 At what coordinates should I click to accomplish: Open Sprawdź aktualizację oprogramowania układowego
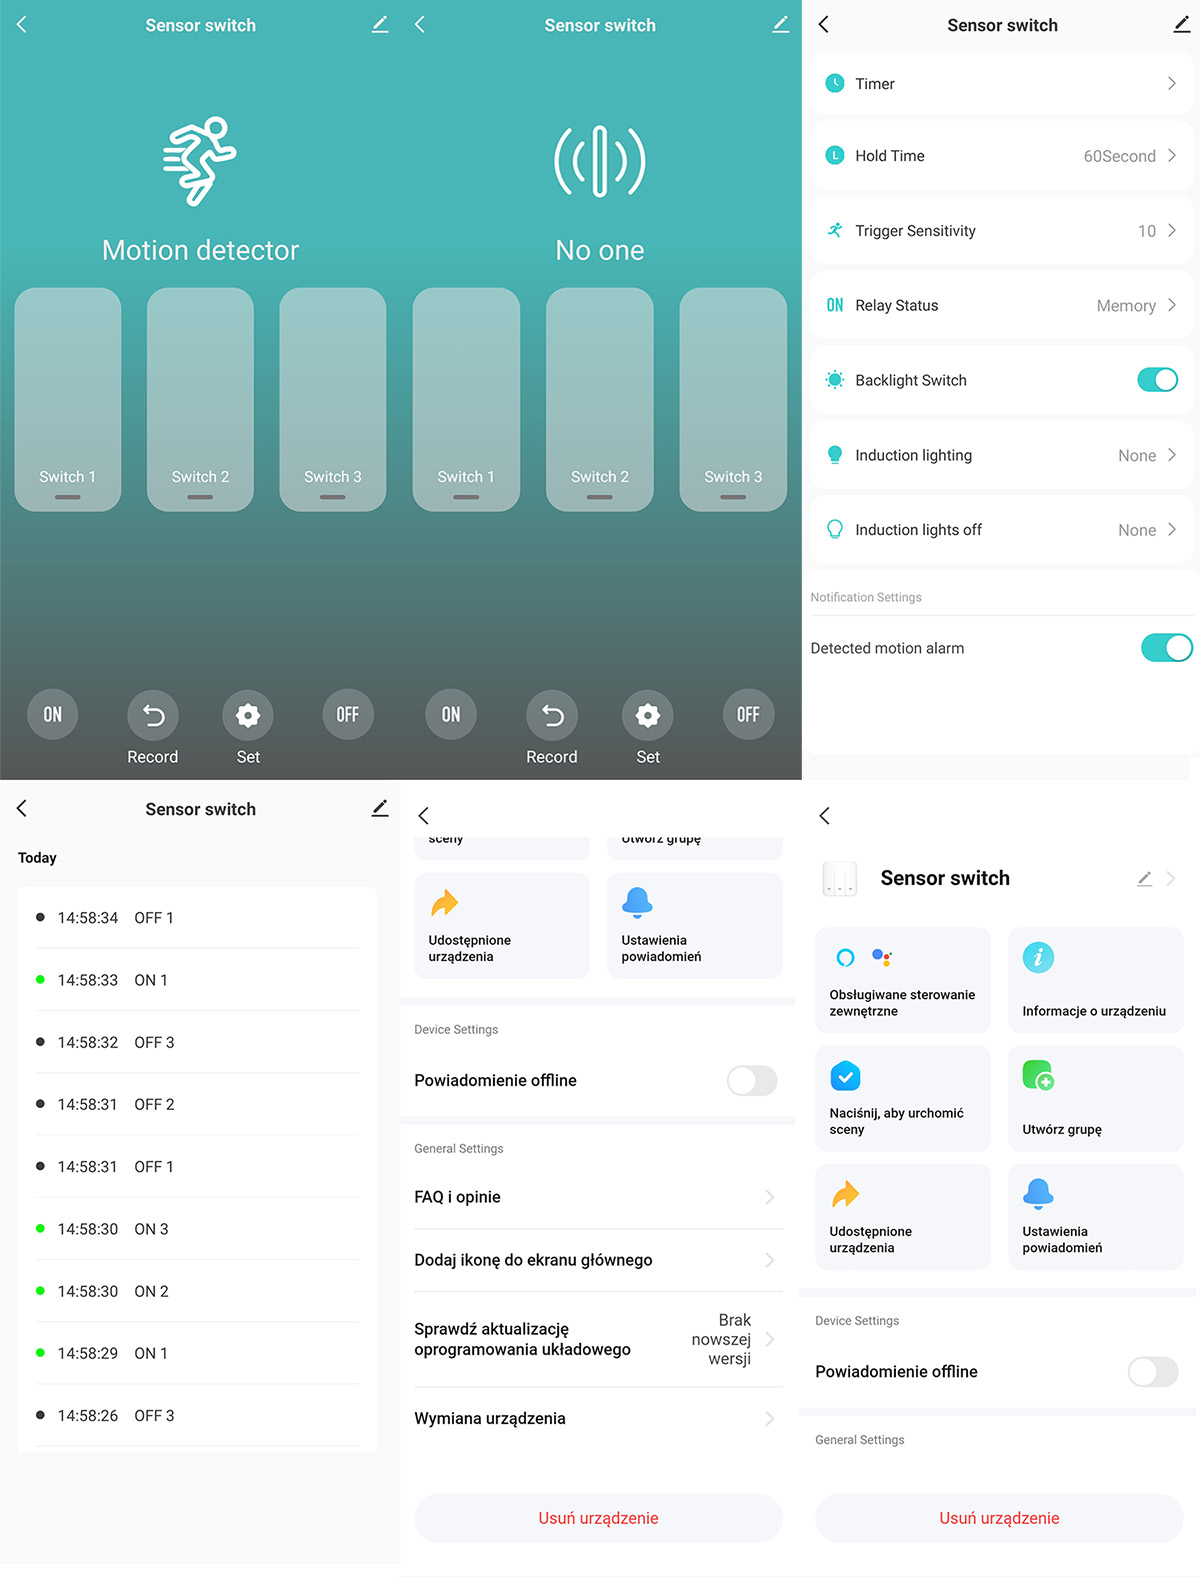(597, 1339)
